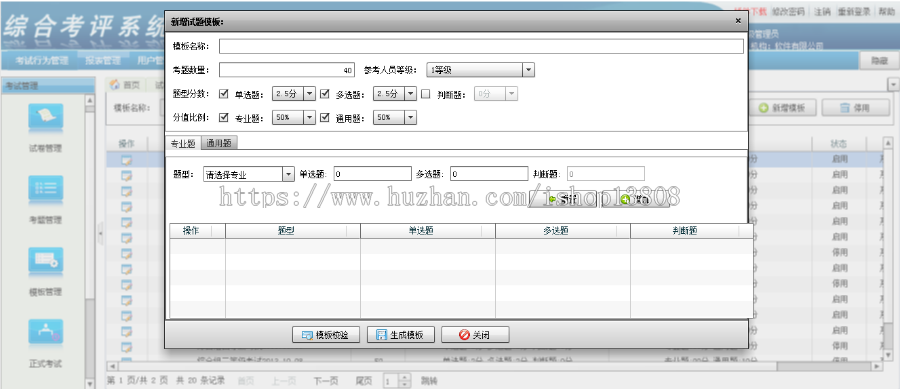Open 正式考试 in the left sidebar
900x389 pixels.
(x=45, y=344)
